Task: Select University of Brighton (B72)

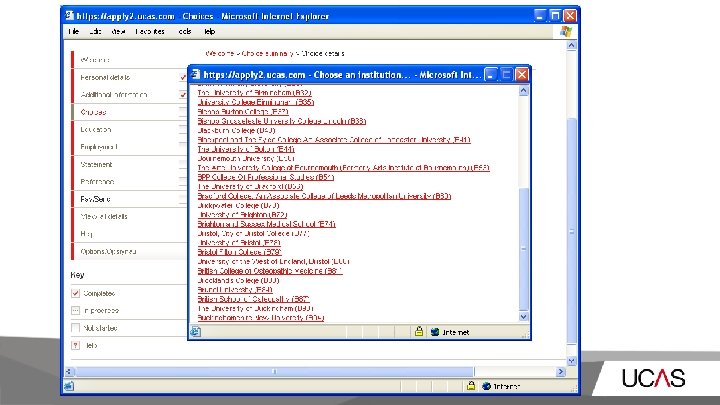Action: coord(243,214)
